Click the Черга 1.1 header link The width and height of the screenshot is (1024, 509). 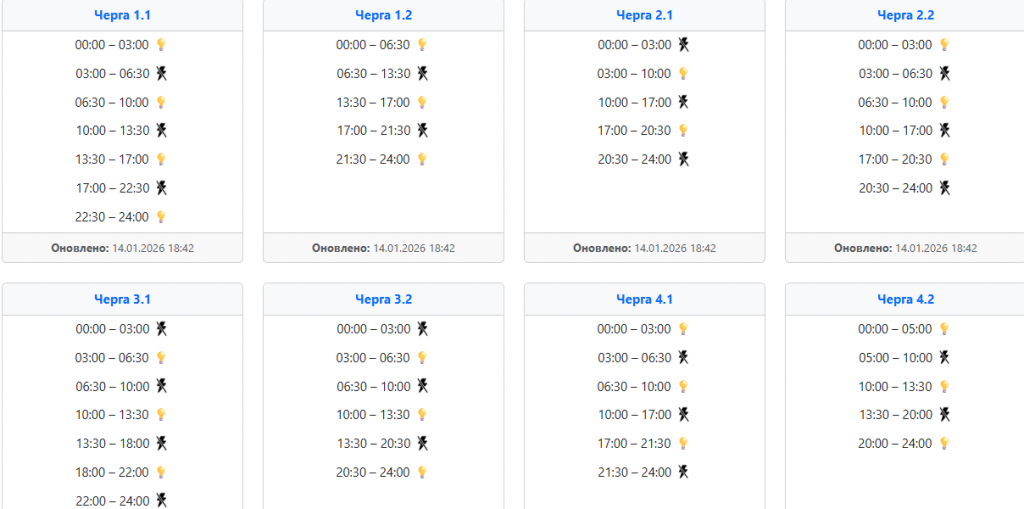tap(122, 15)
